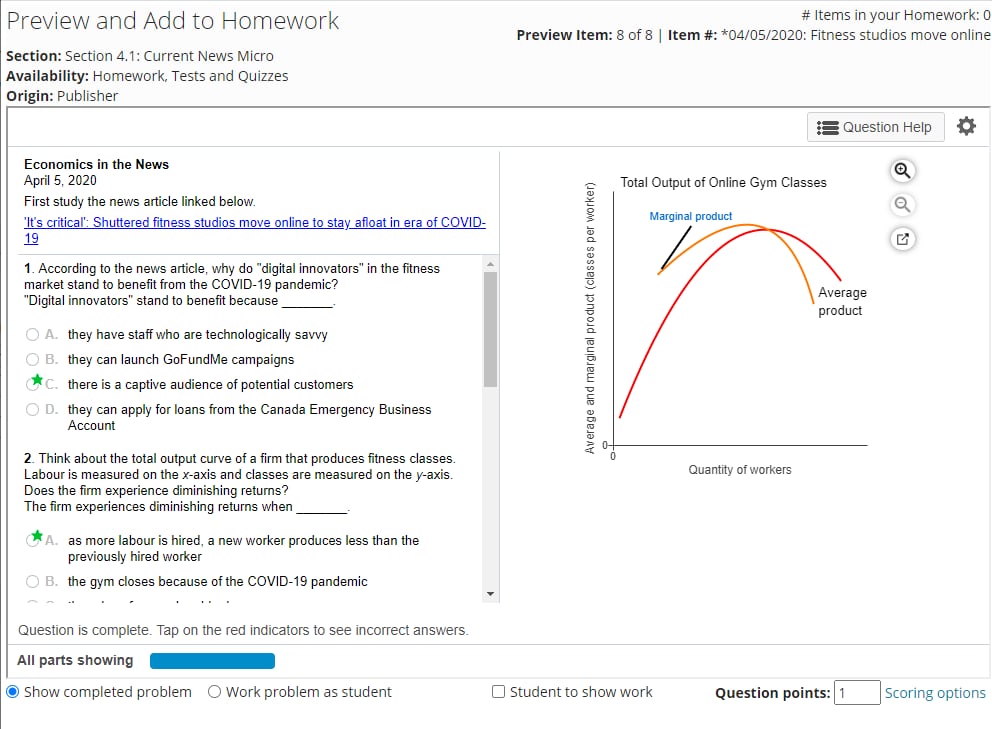Choose option D Canada Emergency Business Account
The width and height of the screenshot is (992, 729).
[33, 410]
